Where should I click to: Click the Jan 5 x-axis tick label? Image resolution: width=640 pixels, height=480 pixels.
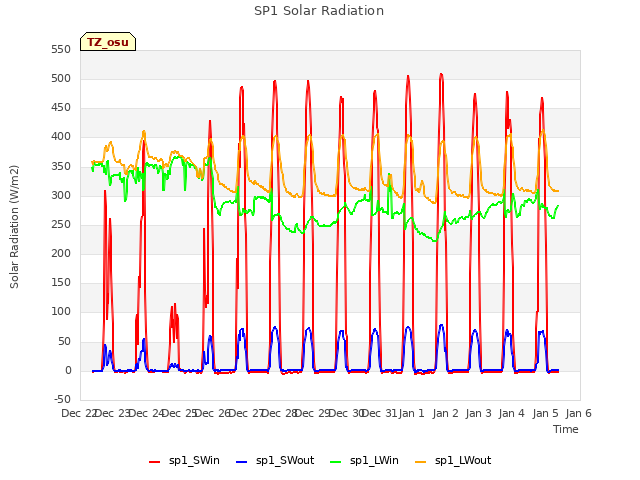(545, 413)
